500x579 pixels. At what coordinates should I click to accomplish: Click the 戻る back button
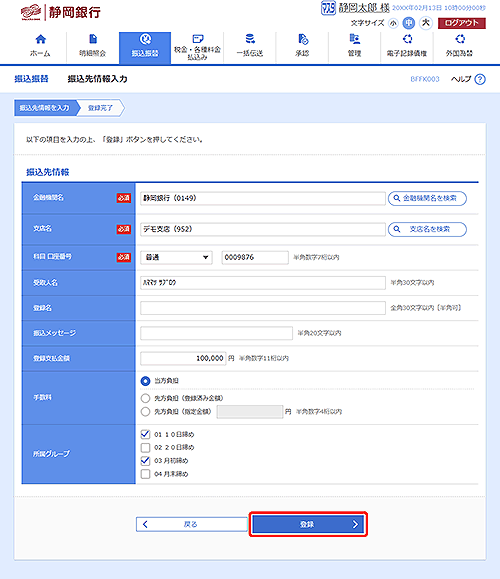pos(192,524)
